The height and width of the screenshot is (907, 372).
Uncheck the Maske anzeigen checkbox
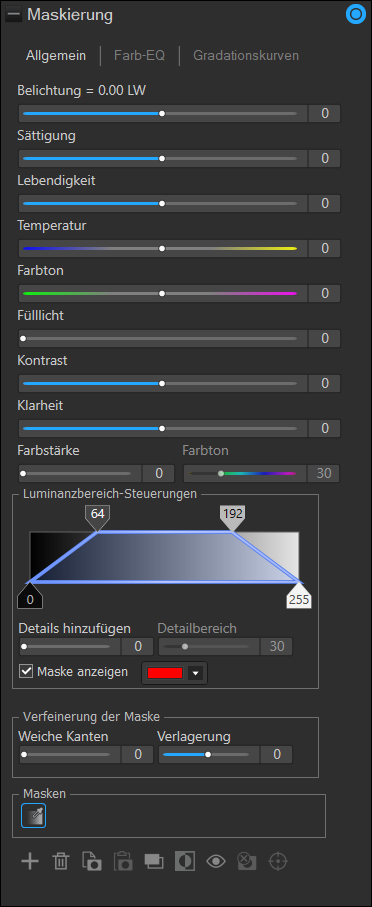pos(26,672)
